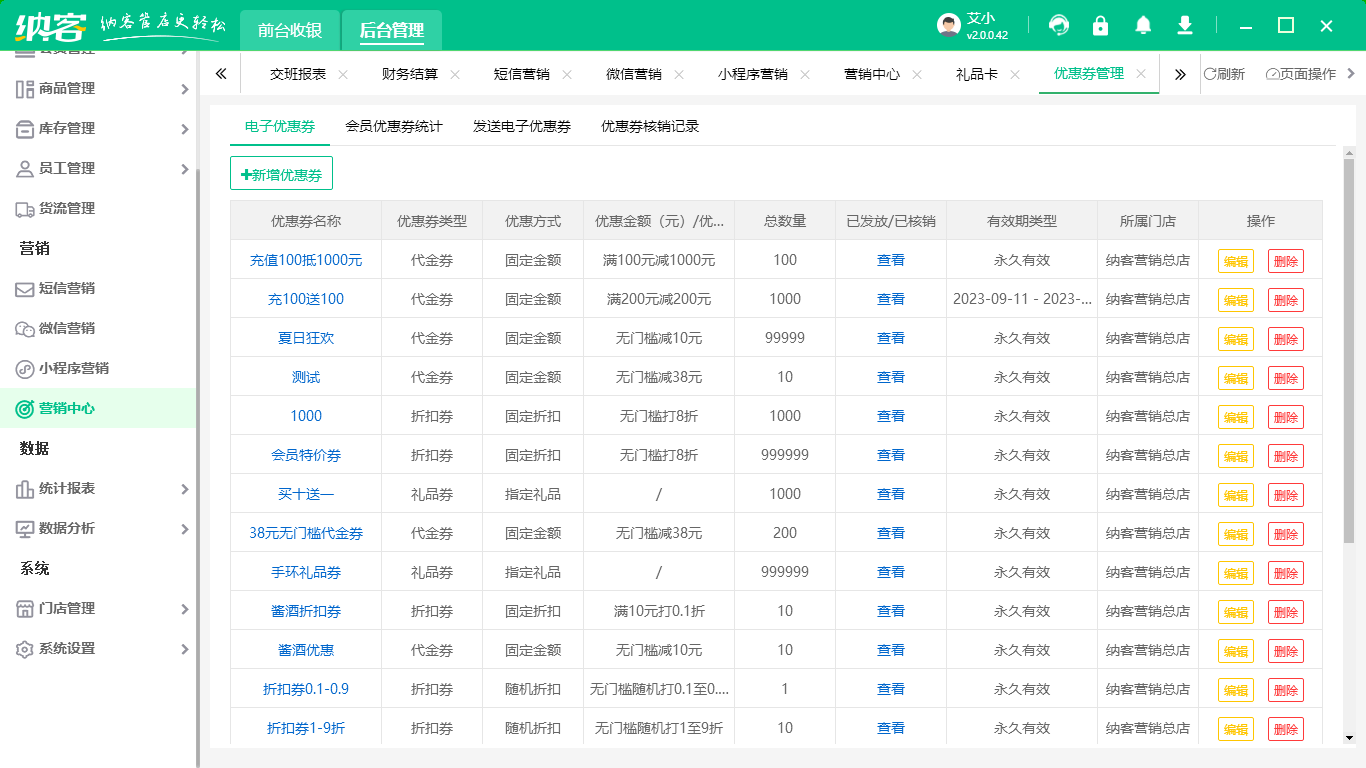Viewport: 1366px width, 768px height.
Task: Click the 数据分析 monitor icon
Action: (25, 529)
